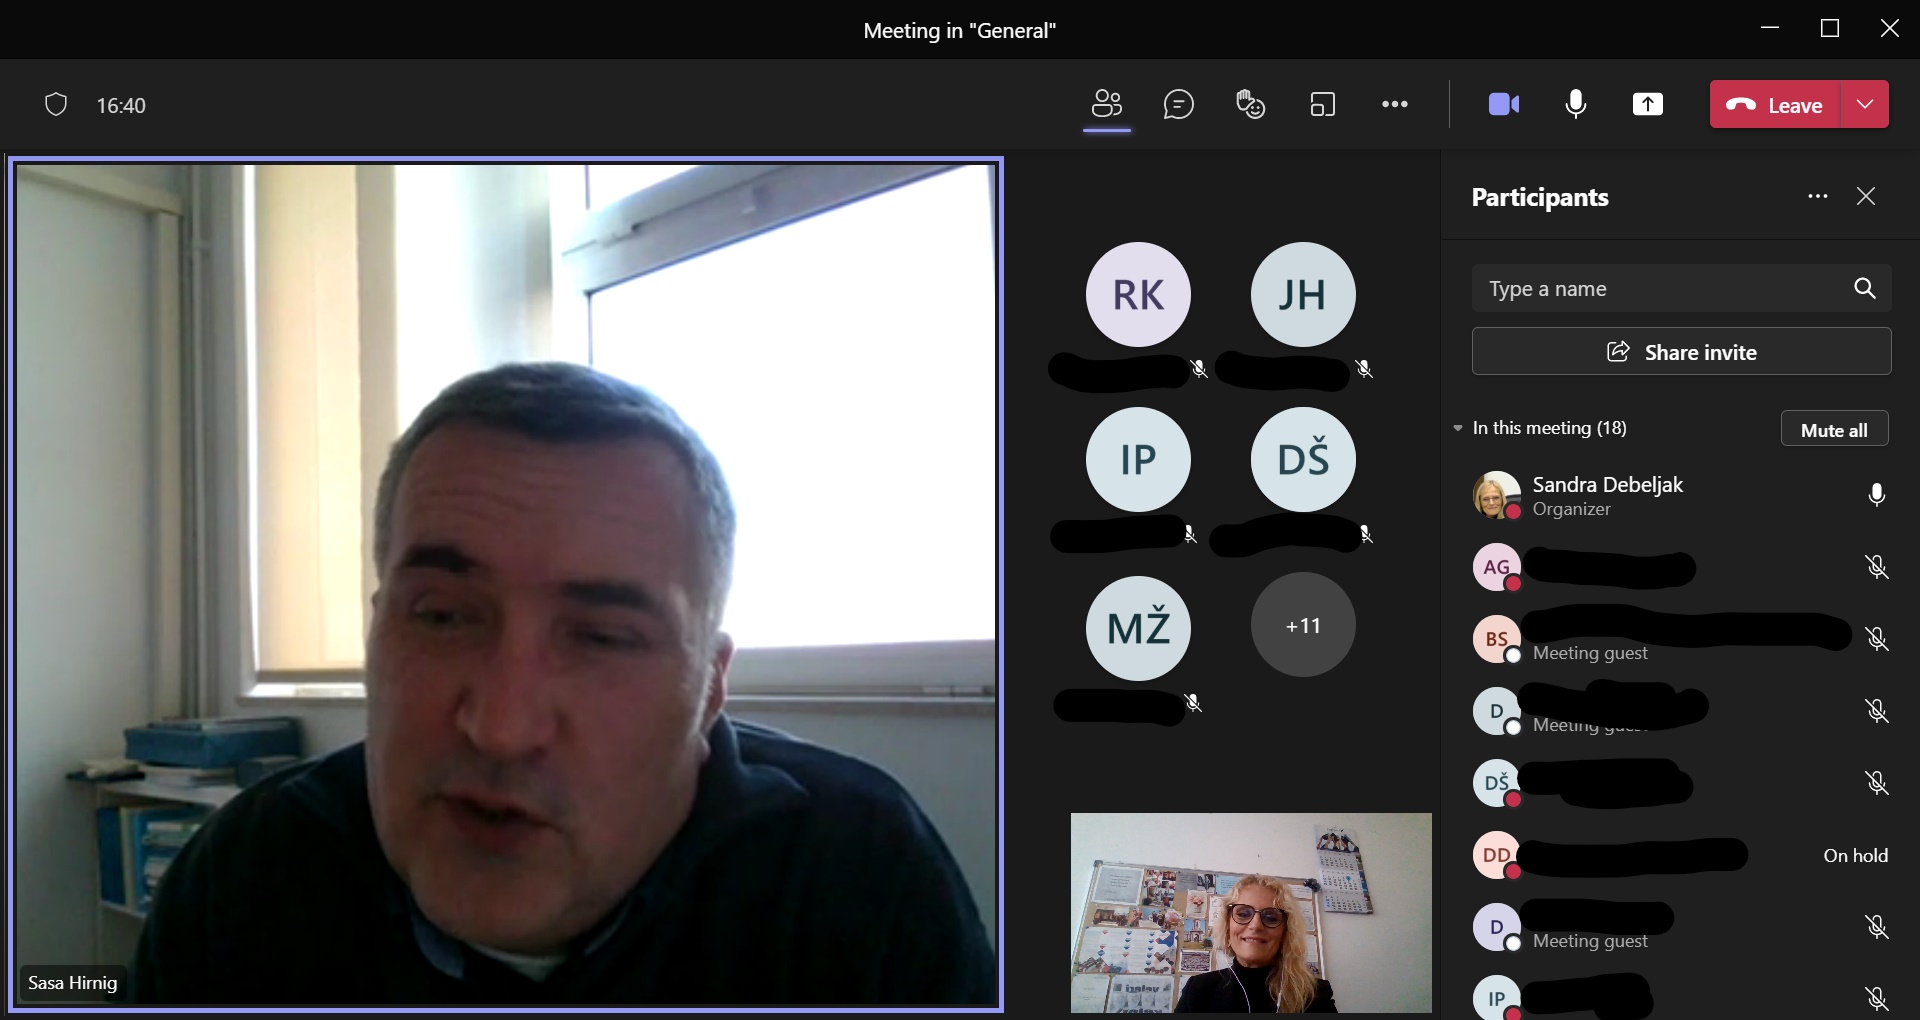Close the Participants panel

click(x=1865, y=196)
